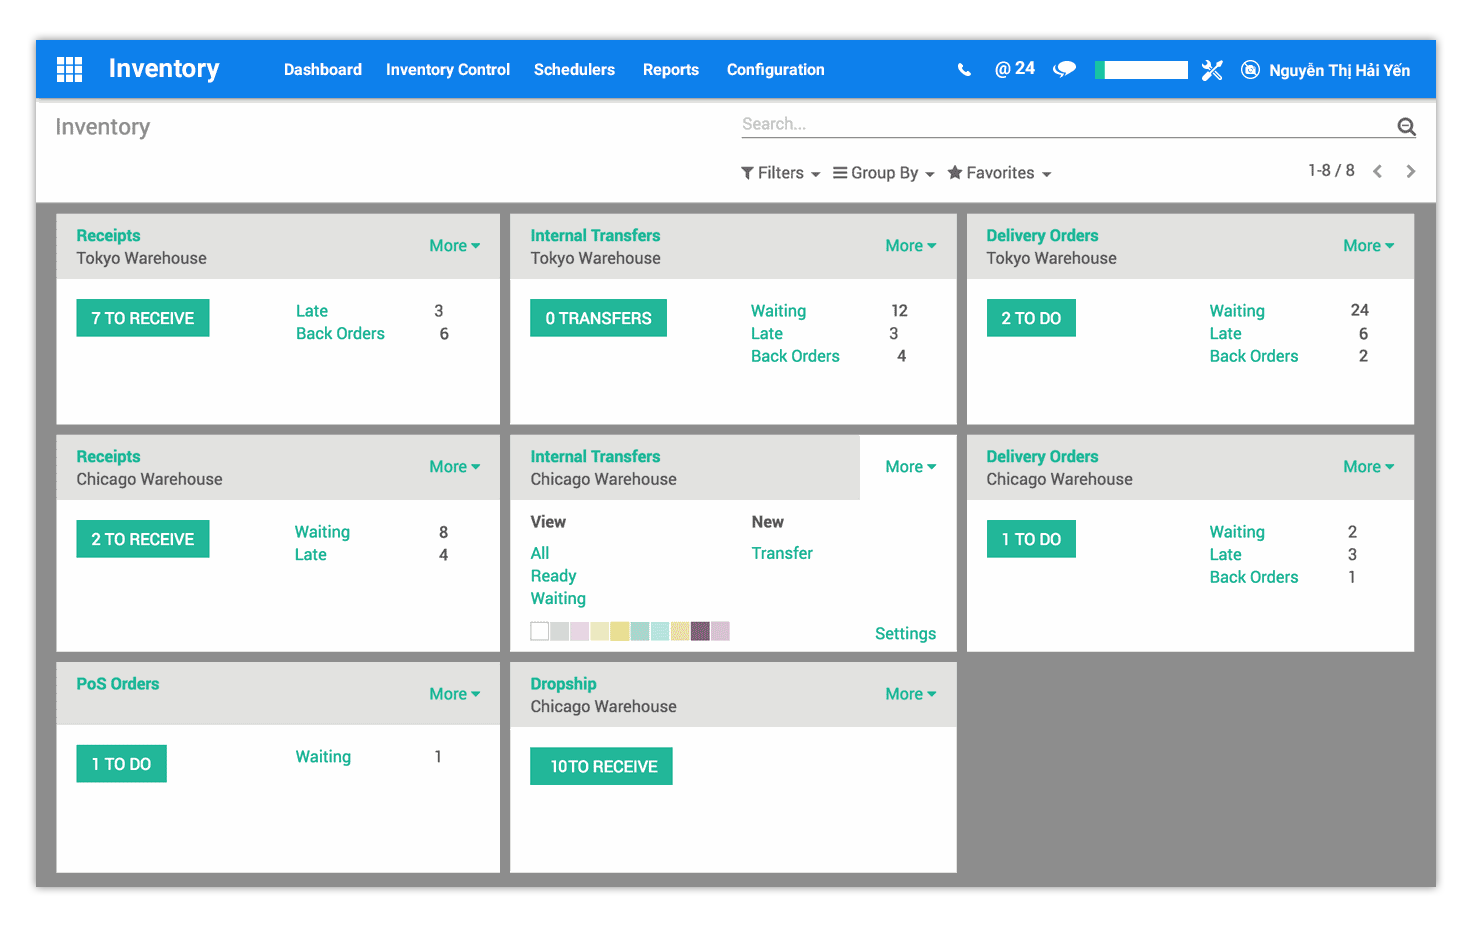Click the tools (wrench and screwdriver) icon
Viewport: 1472px width, 927px height.
click(1212, 69)
